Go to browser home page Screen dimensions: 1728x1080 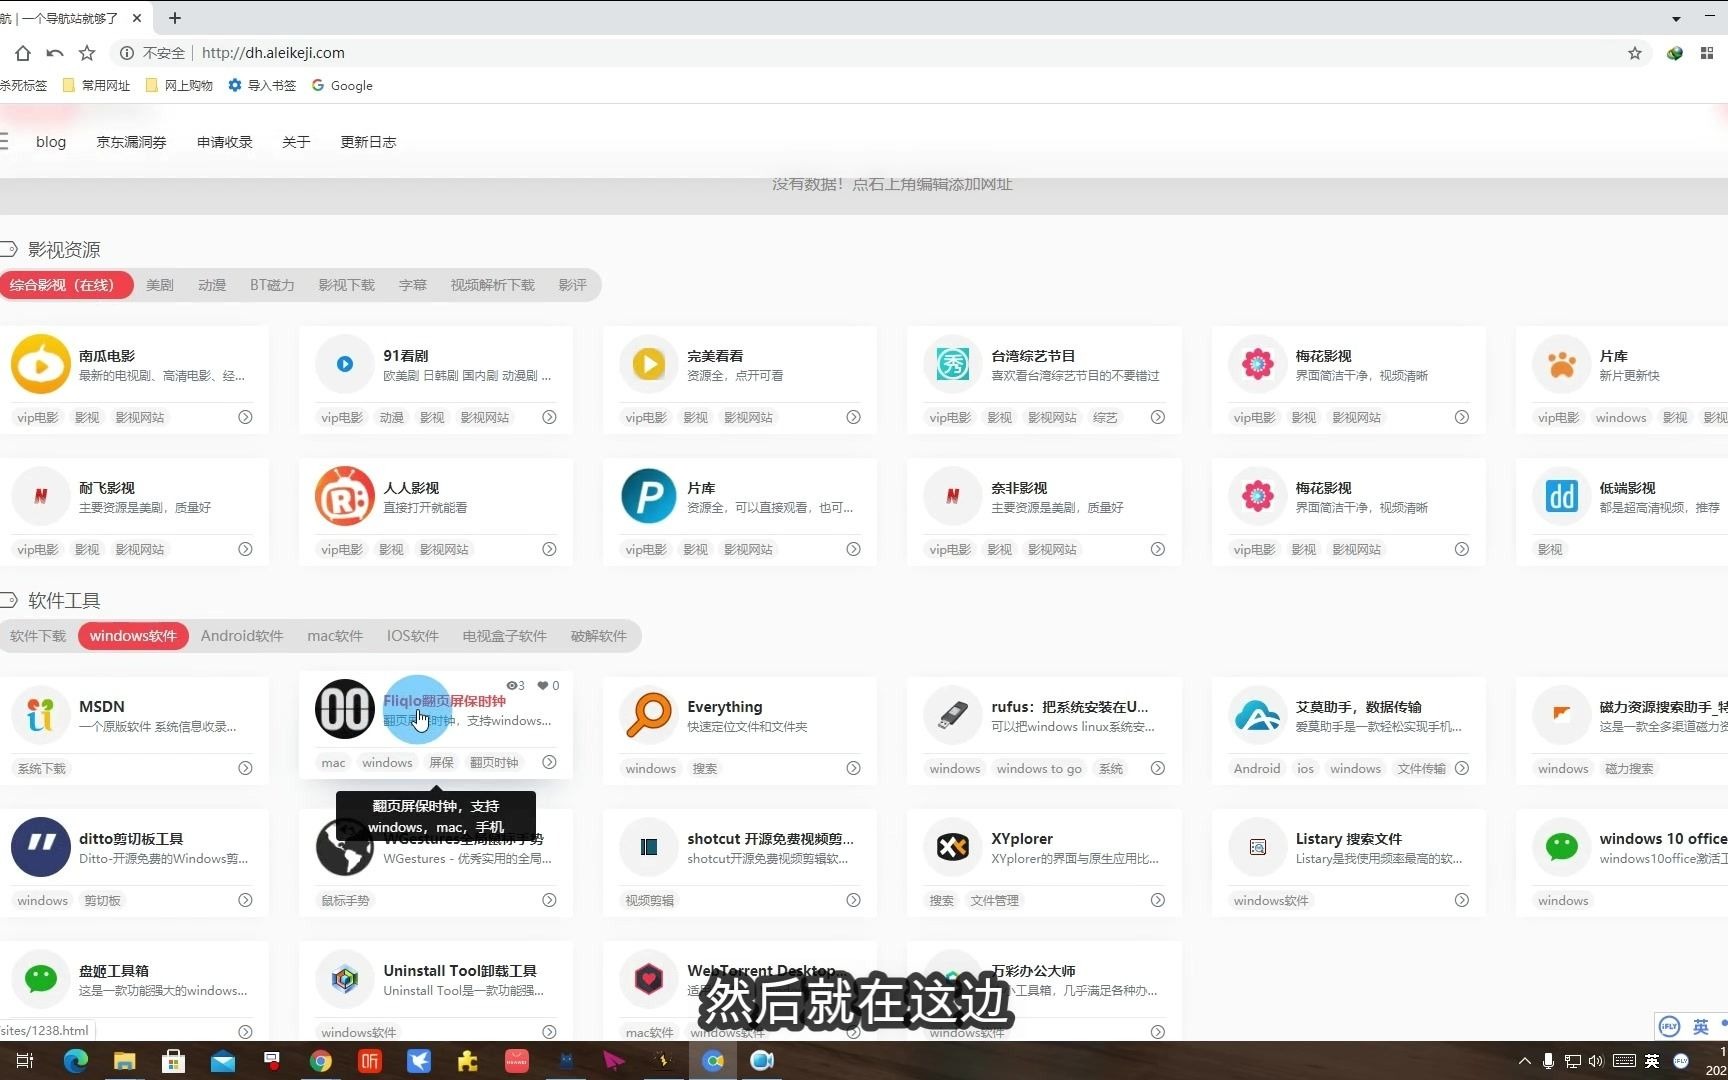point(23,53)
